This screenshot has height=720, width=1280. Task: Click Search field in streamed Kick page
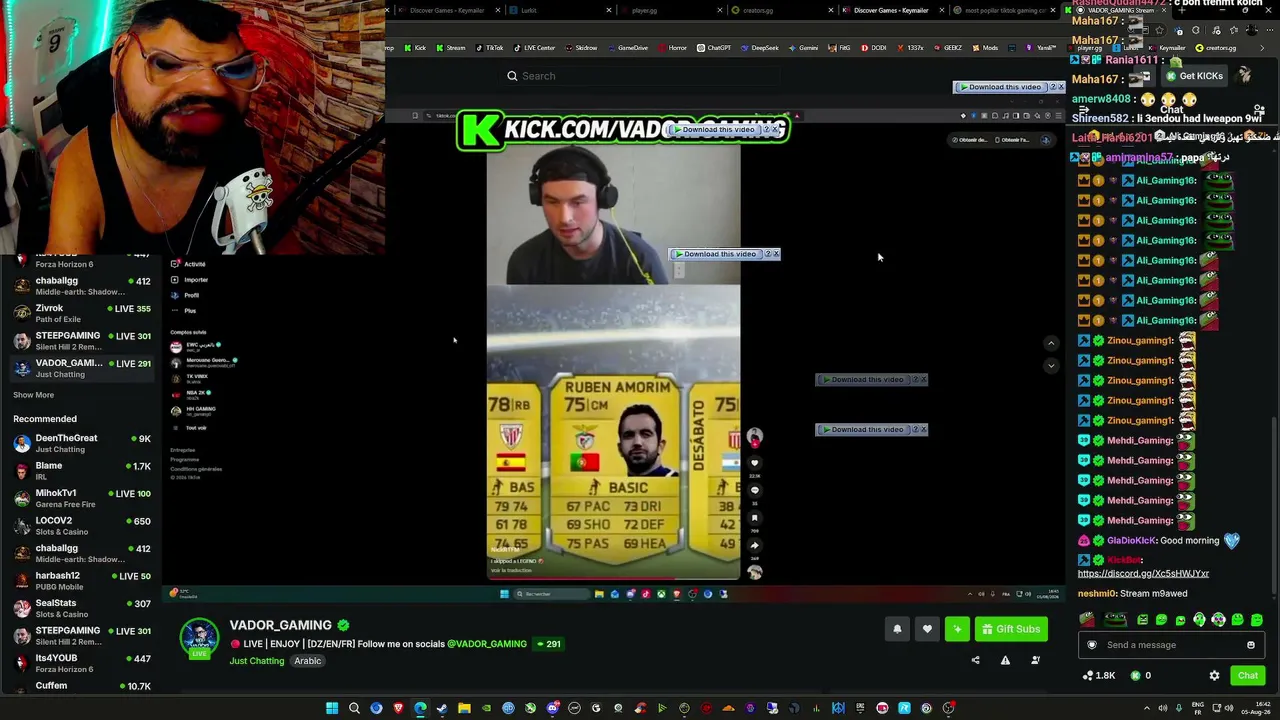640,76
